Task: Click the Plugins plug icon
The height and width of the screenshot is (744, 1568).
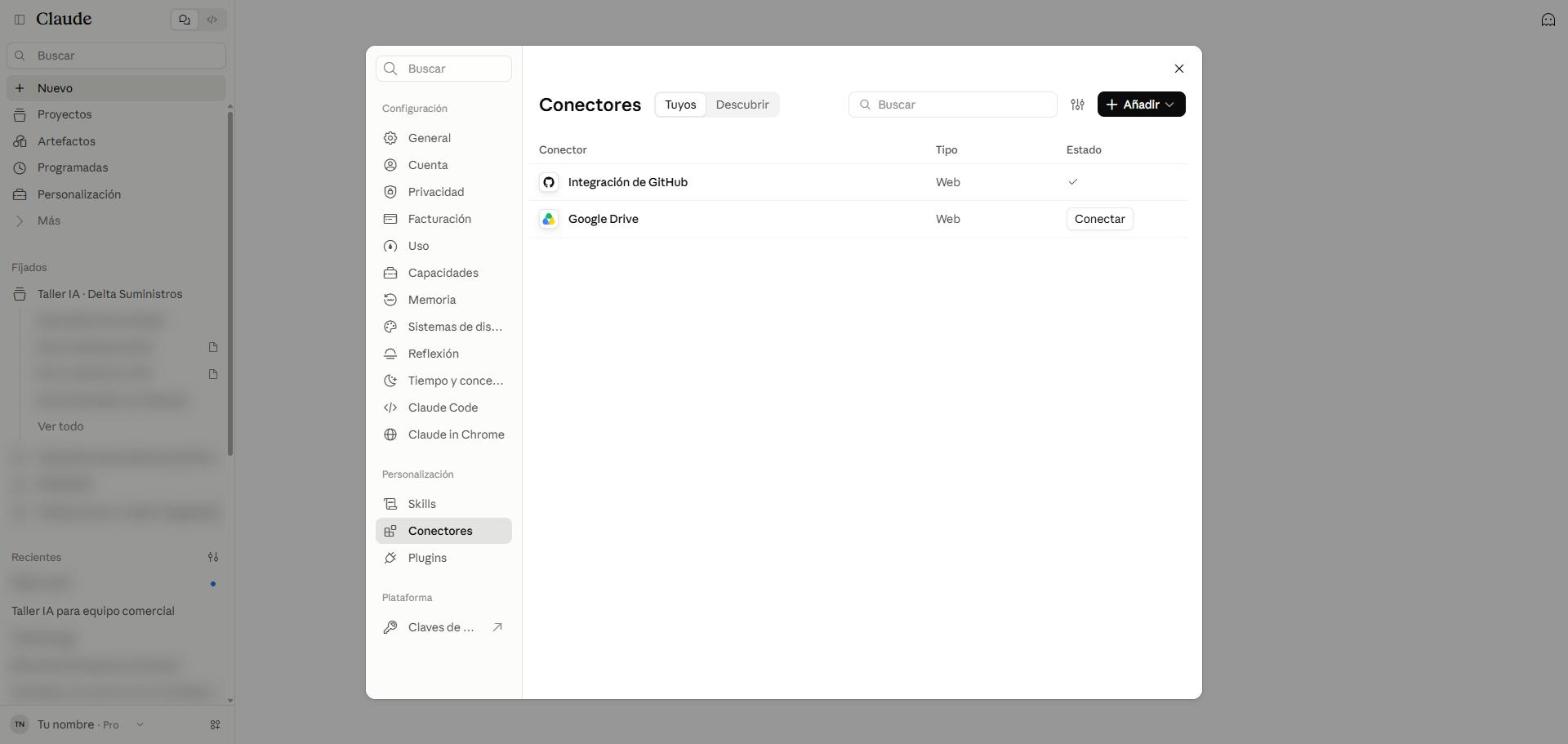Action: [x=390, y=558]
